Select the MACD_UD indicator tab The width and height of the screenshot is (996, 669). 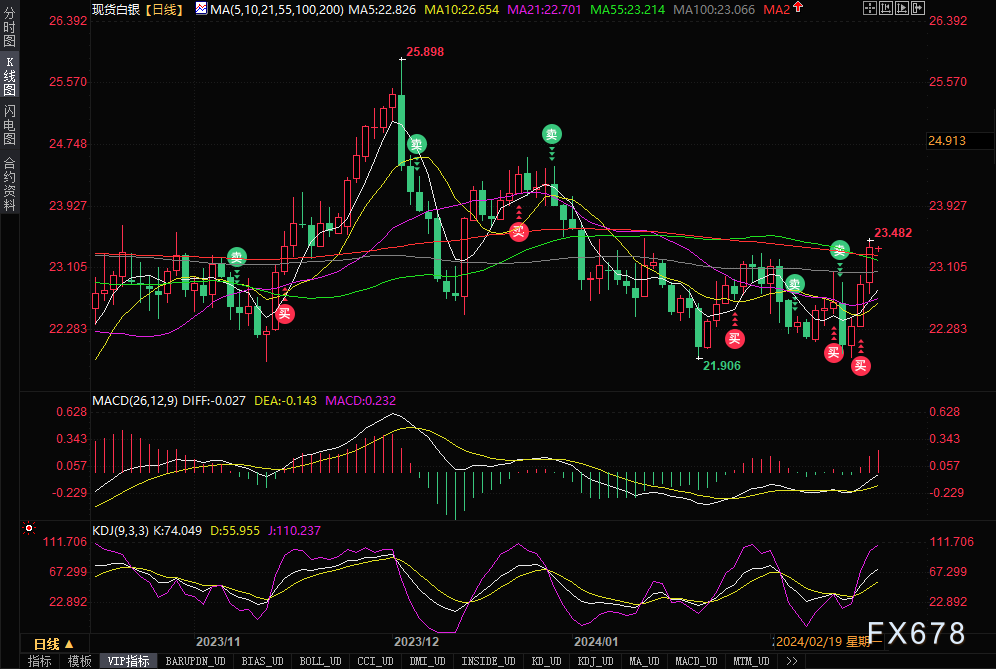(694, 661)
